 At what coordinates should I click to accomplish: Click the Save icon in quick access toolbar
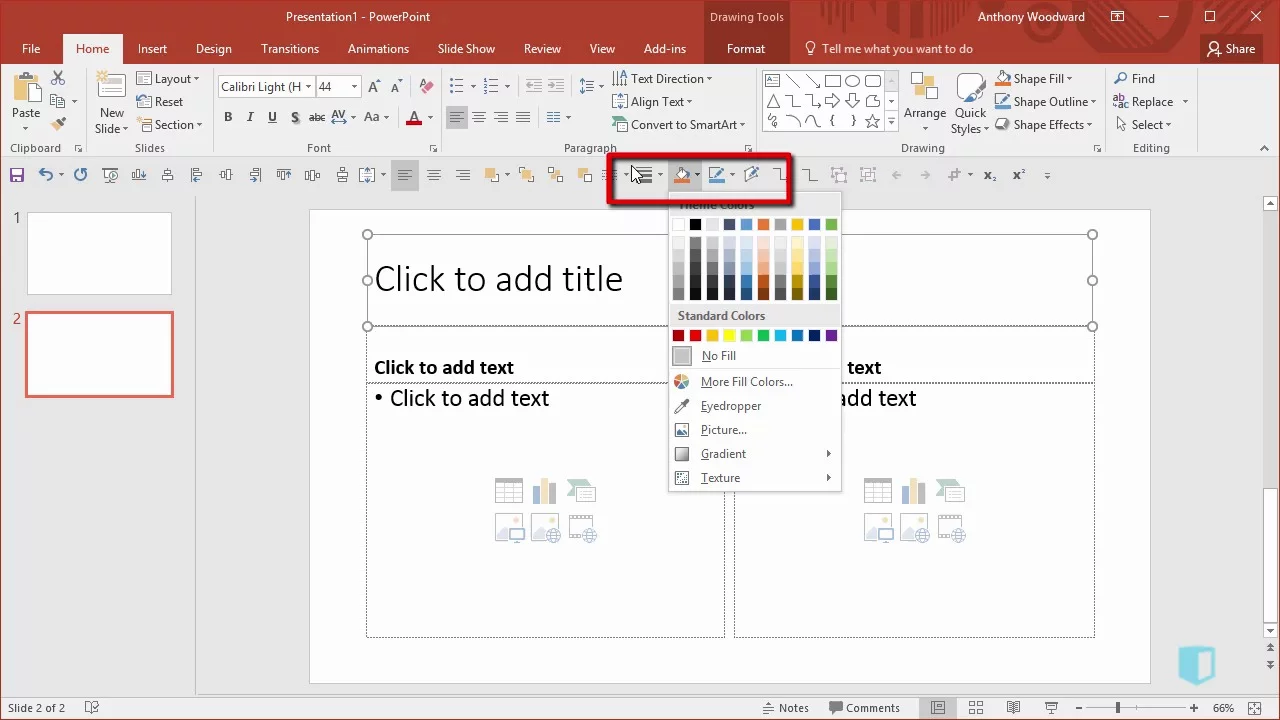17,175
